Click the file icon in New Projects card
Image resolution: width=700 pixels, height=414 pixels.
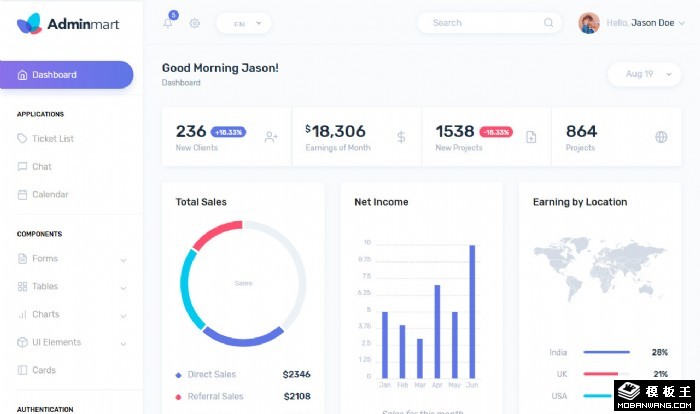(531, 137)
